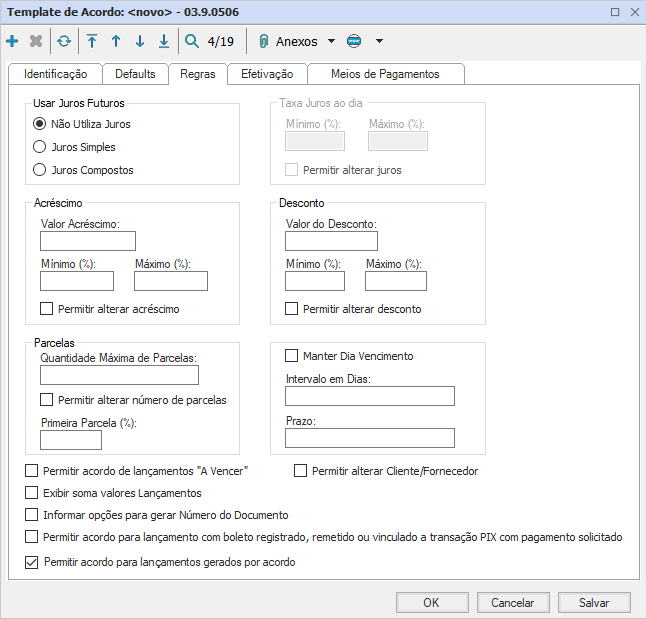Click the magnifier search icon
This screenshot has width=646, height=619.
coord(192,42)
